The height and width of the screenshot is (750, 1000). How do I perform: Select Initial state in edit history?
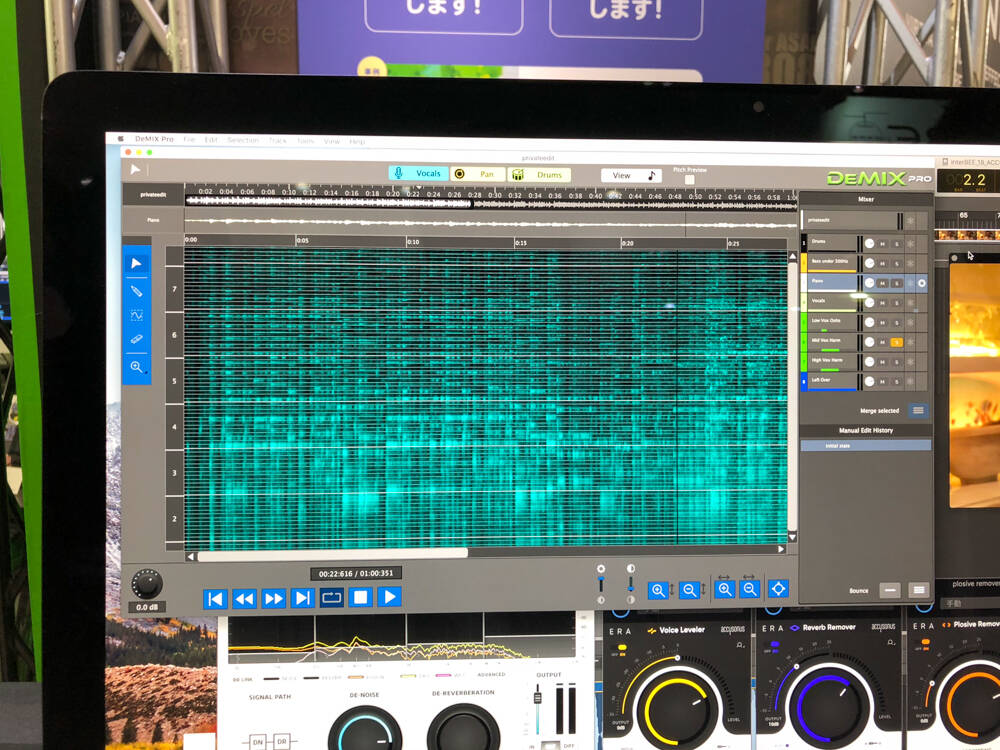(x=865, y=445)
